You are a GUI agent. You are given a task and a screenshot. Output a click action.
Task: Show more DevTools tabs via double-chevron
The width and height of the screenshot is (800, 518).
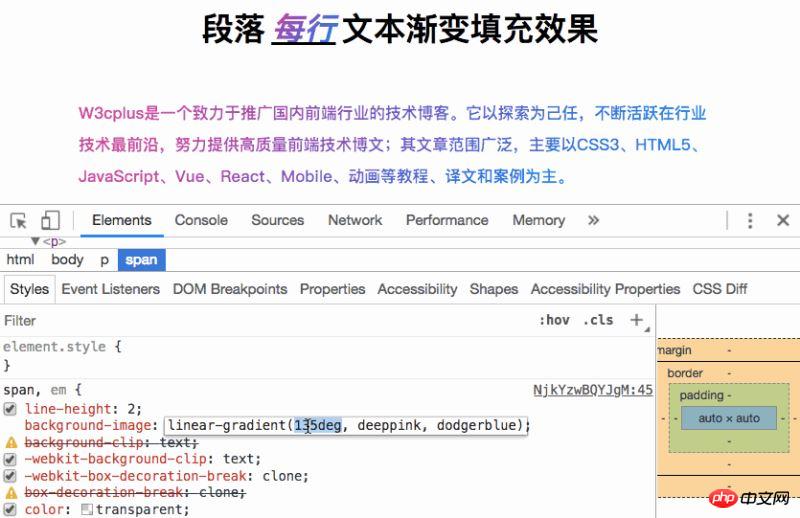593,220
